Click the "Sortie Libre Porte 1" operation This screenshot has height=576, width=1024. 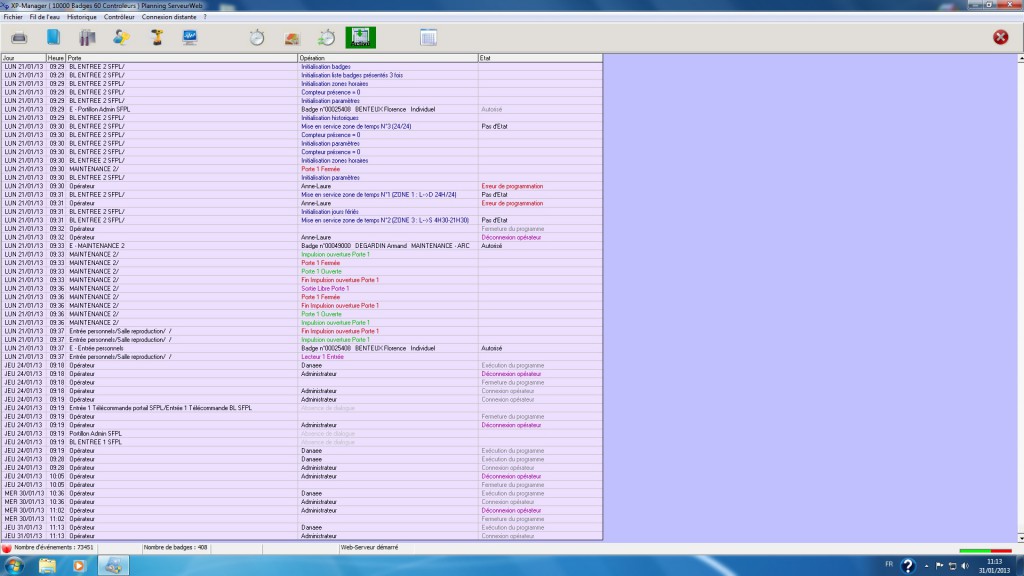click(x=325, y=289)
